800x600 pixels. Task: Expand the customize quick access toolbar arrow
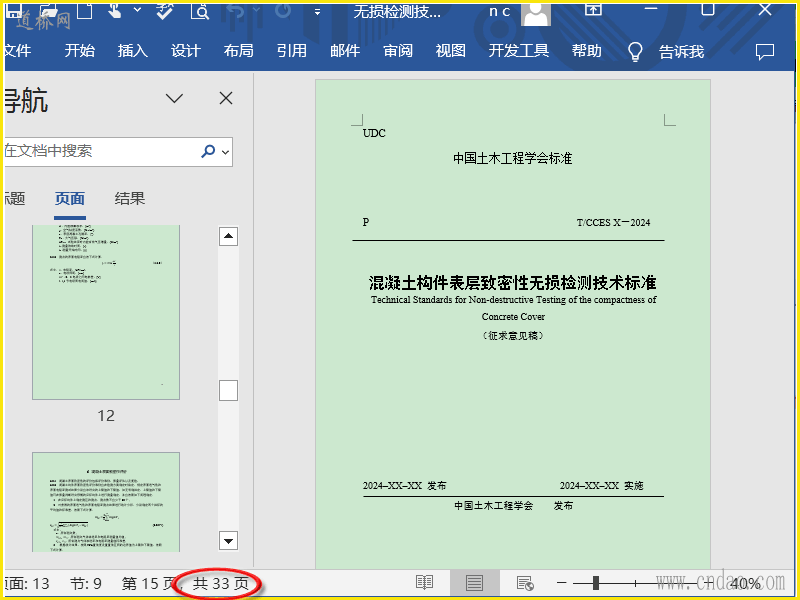pos(317,11)
